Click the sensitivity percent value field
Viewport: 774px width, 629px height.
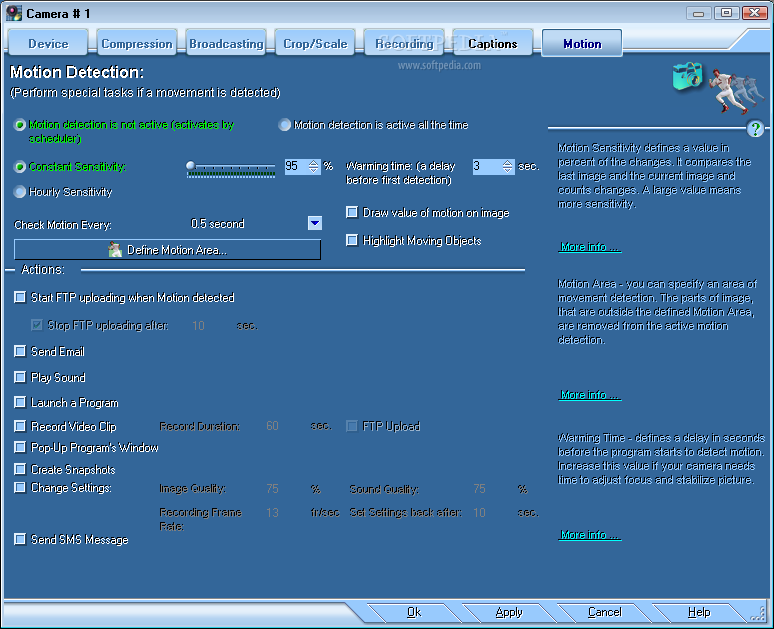(295, 166)
